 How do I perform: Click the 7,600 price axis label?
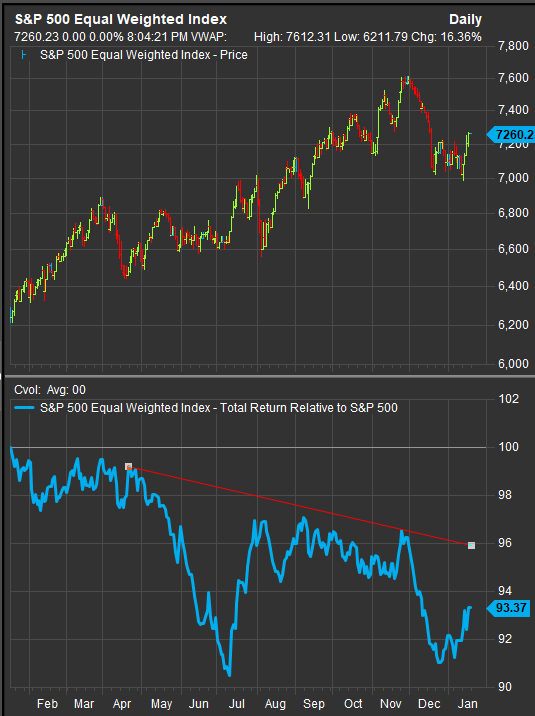[513, 78]
